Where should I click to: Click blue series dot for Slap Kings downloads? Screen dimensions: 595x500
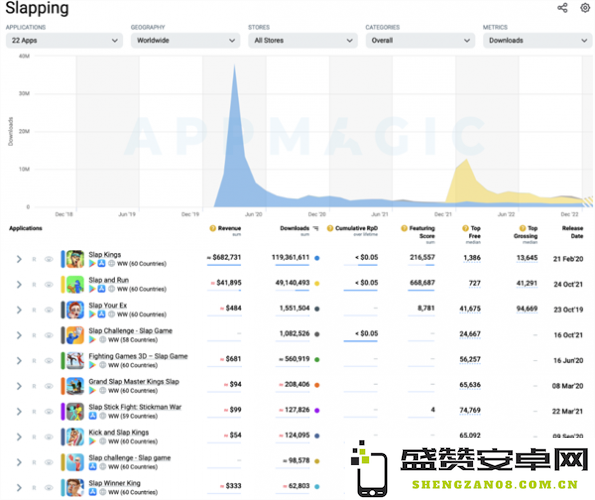[317, 258]
